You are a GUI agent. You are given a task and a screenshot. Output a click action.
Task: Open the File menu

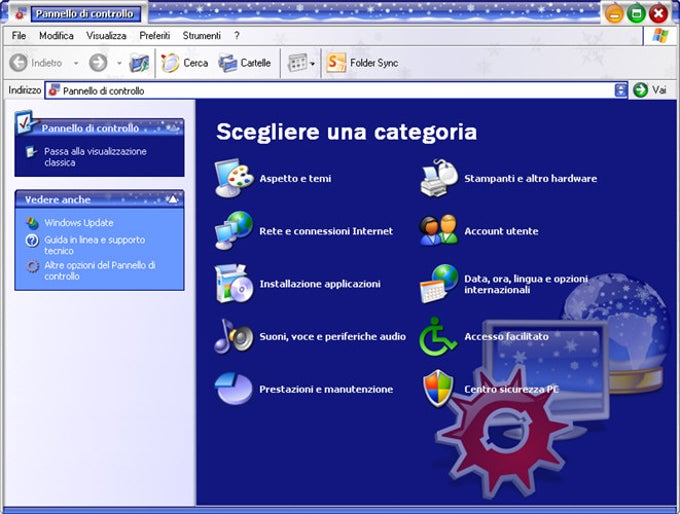19,36
